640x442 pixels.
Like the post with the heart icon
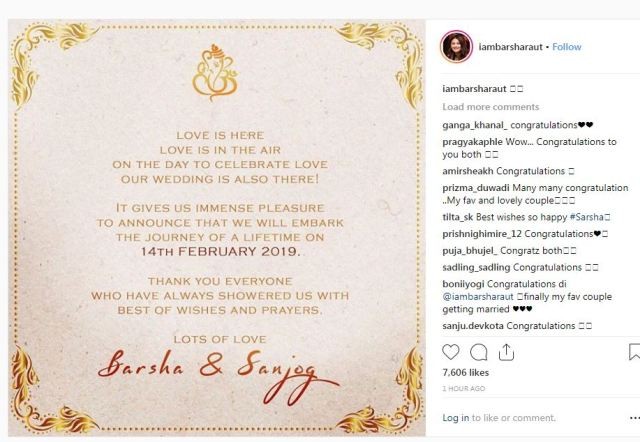(451, 352)
